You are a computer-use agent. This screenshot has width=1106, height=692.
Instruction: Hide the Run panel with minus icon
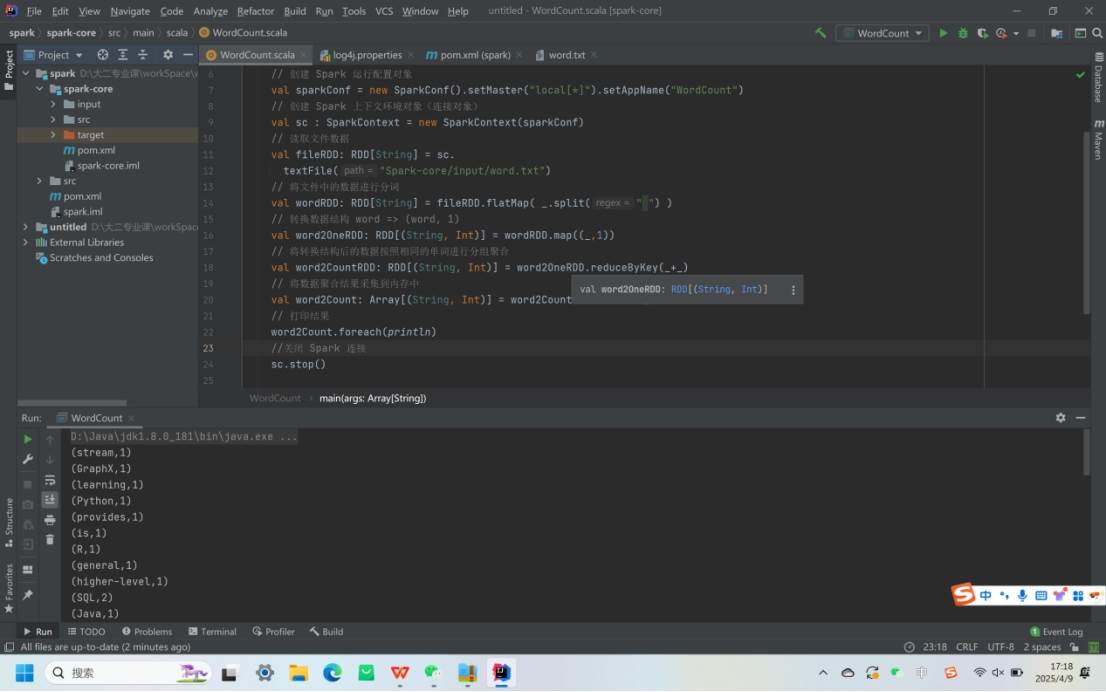(x=1081, y=418)
